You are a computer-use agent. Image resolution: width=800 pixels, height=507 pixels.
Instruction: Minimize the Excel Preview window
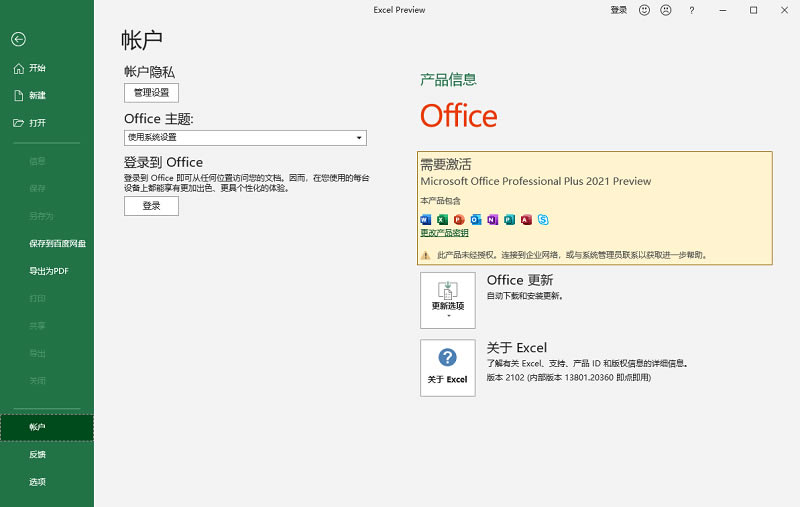point(722,10)
